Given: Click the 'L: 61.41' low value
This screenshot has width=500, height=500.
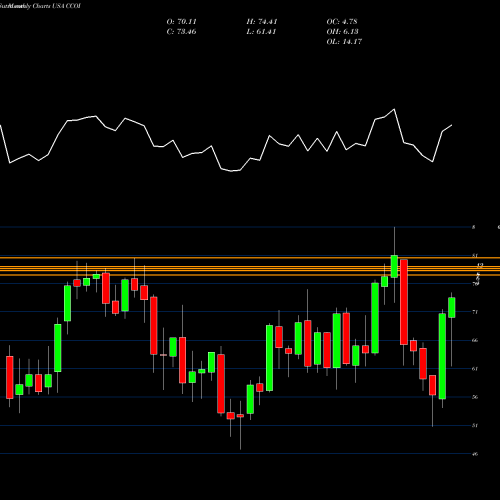Looking at the screenshot, I should [262, 32].
